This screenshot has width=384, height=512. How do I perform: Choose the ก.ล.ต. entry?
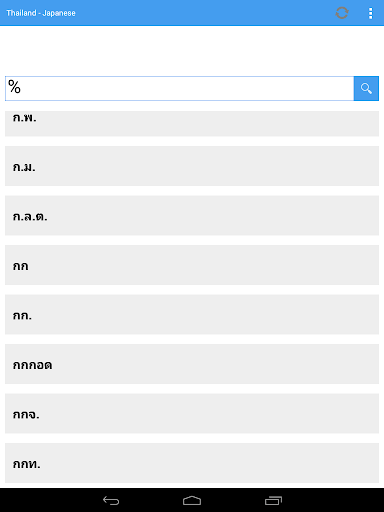point(192,215)
